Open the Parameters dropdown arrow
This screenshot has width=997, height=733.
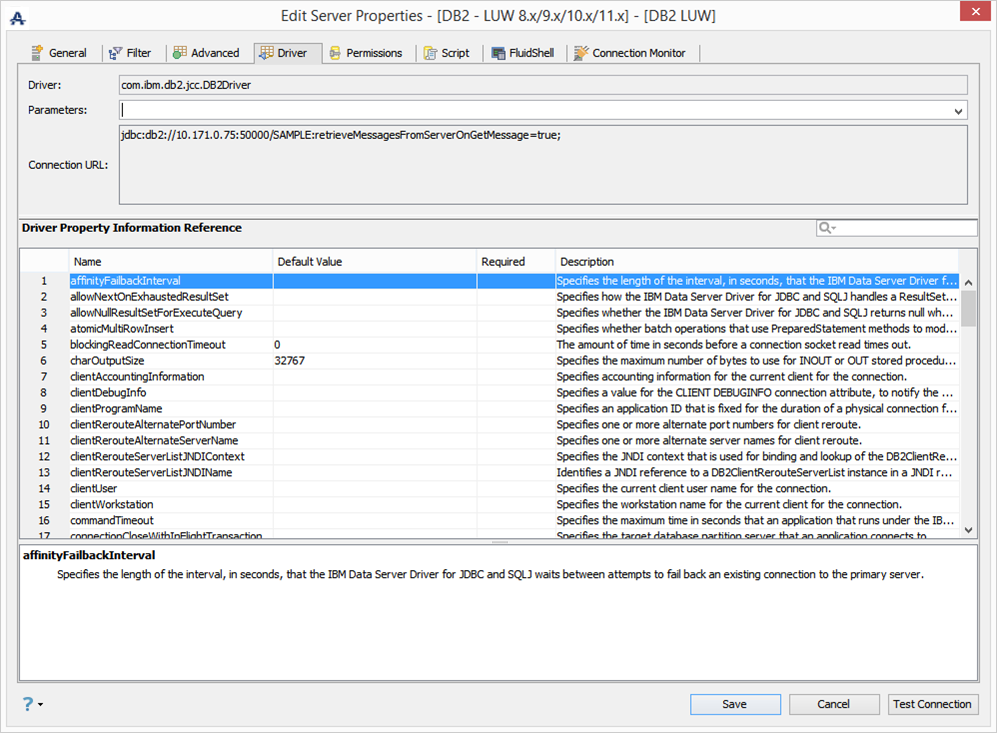coord(959,111)
